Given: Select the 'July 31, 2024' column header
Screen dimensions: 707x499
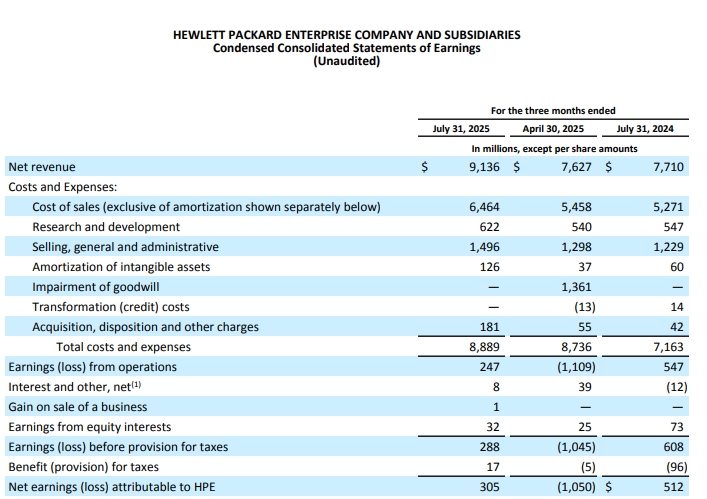Looking at the screenshot, I should pyautogui.click(x=645, y=129).
